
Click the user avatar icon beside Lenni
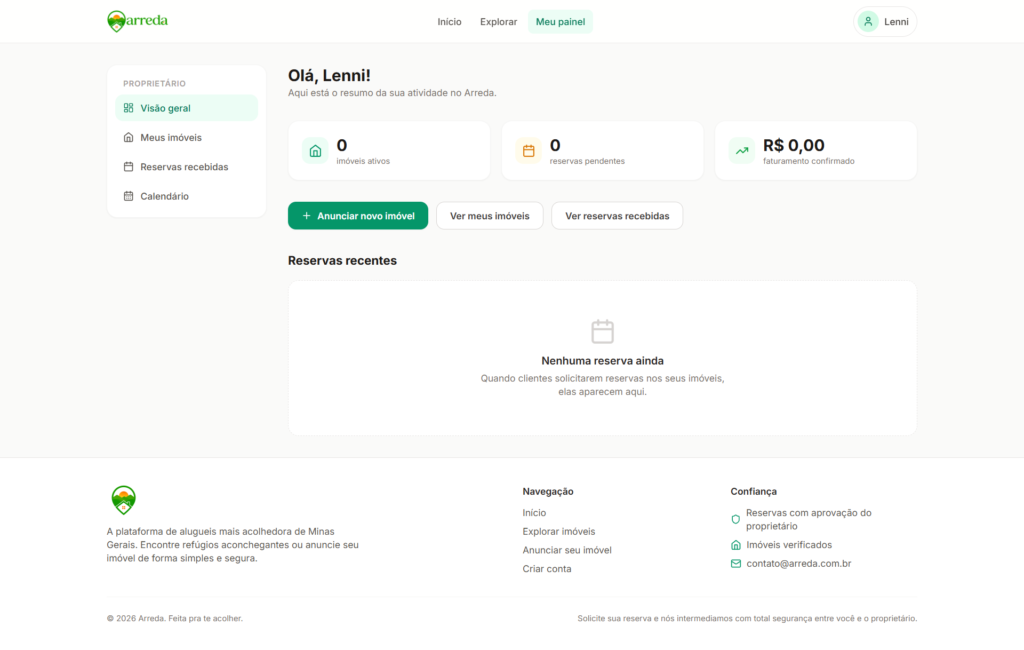868,22
